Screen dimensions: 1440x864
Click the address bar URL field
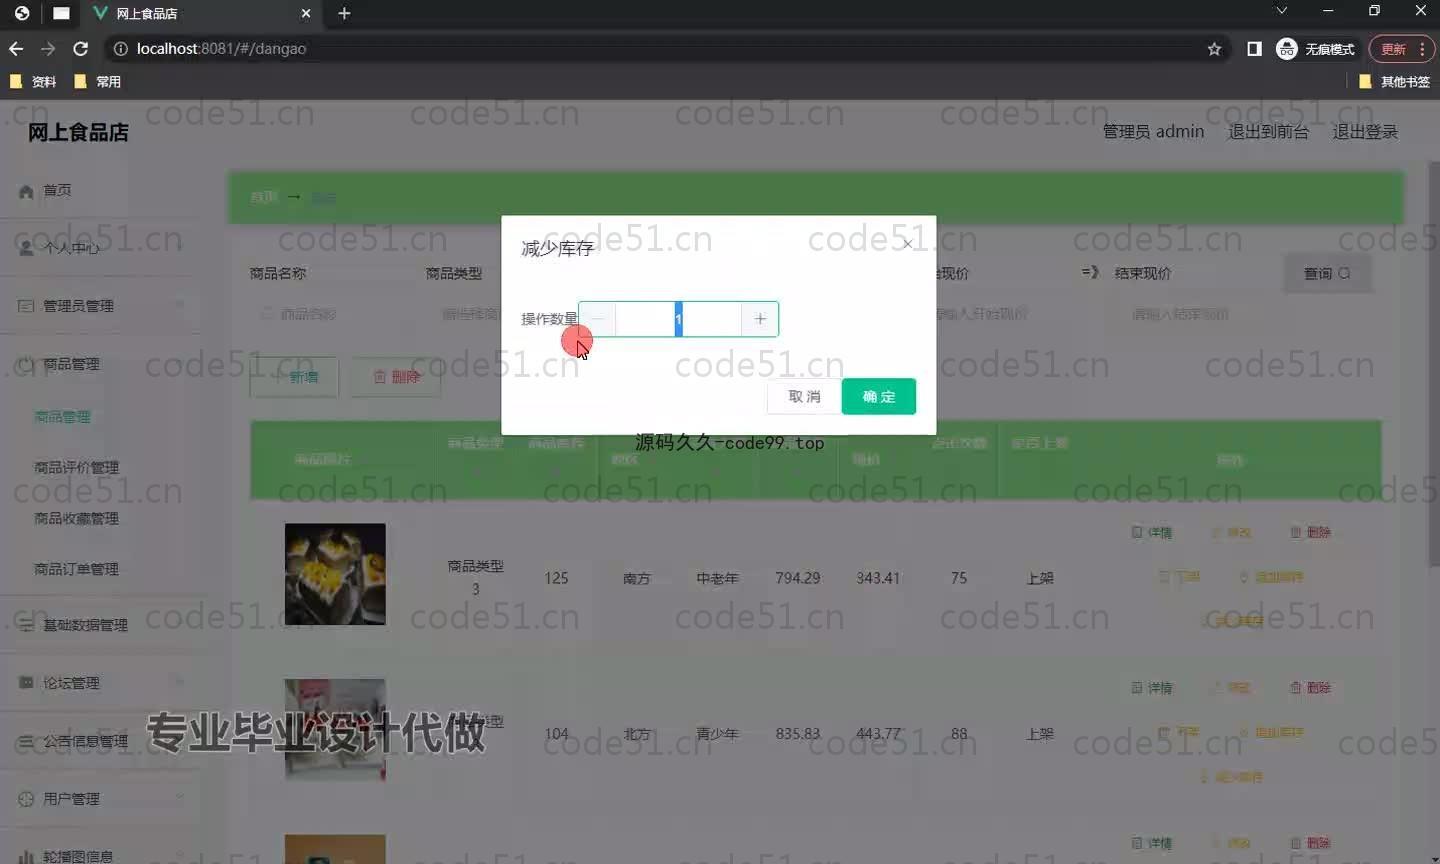point(600,49)
